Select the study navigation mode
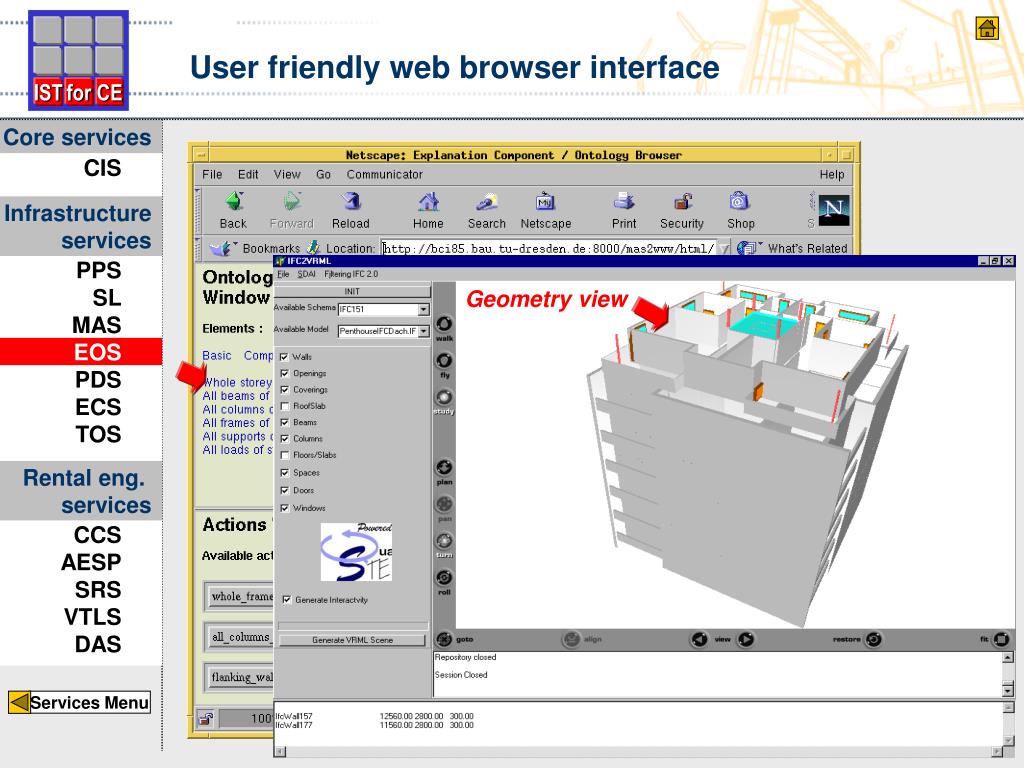Viewport: 1024px width, 768px height. pyautogui.click(x=444, y=397)
